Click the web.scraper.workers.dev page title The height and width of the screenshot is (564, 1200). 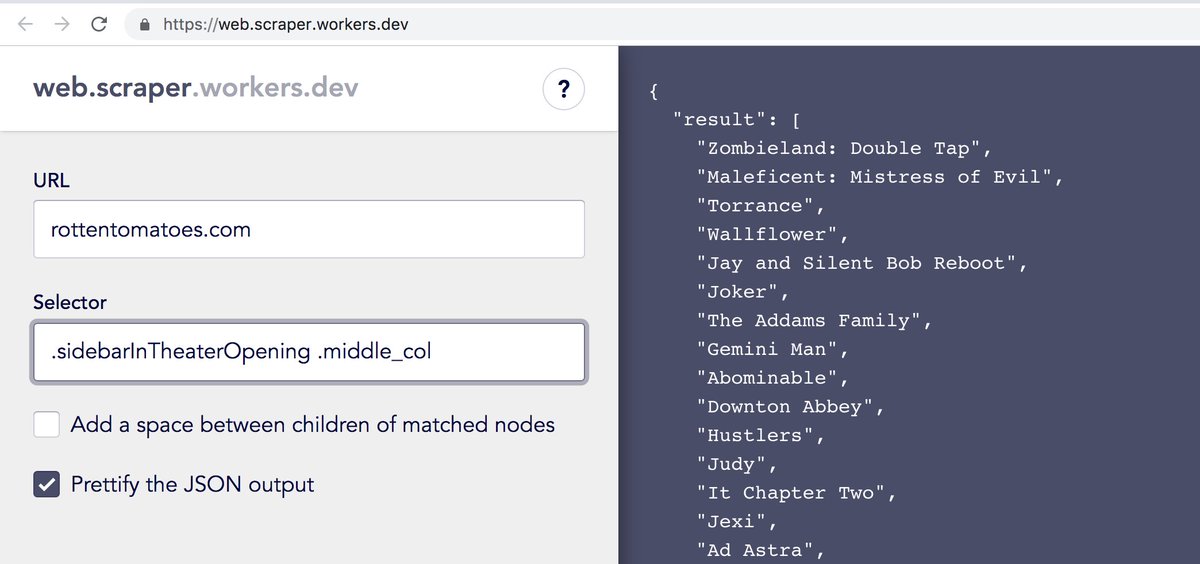click(195, 88)
